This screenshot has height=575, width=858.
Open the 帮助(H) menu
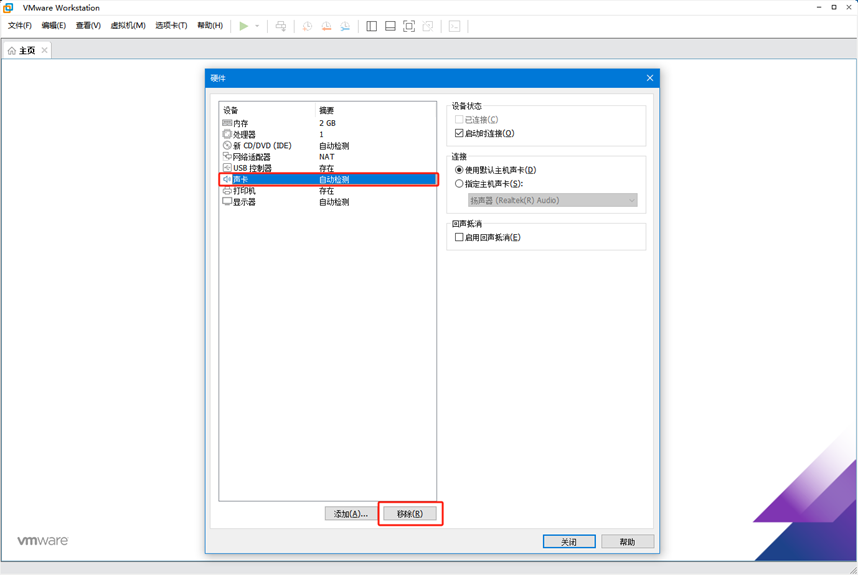[210, 26]
